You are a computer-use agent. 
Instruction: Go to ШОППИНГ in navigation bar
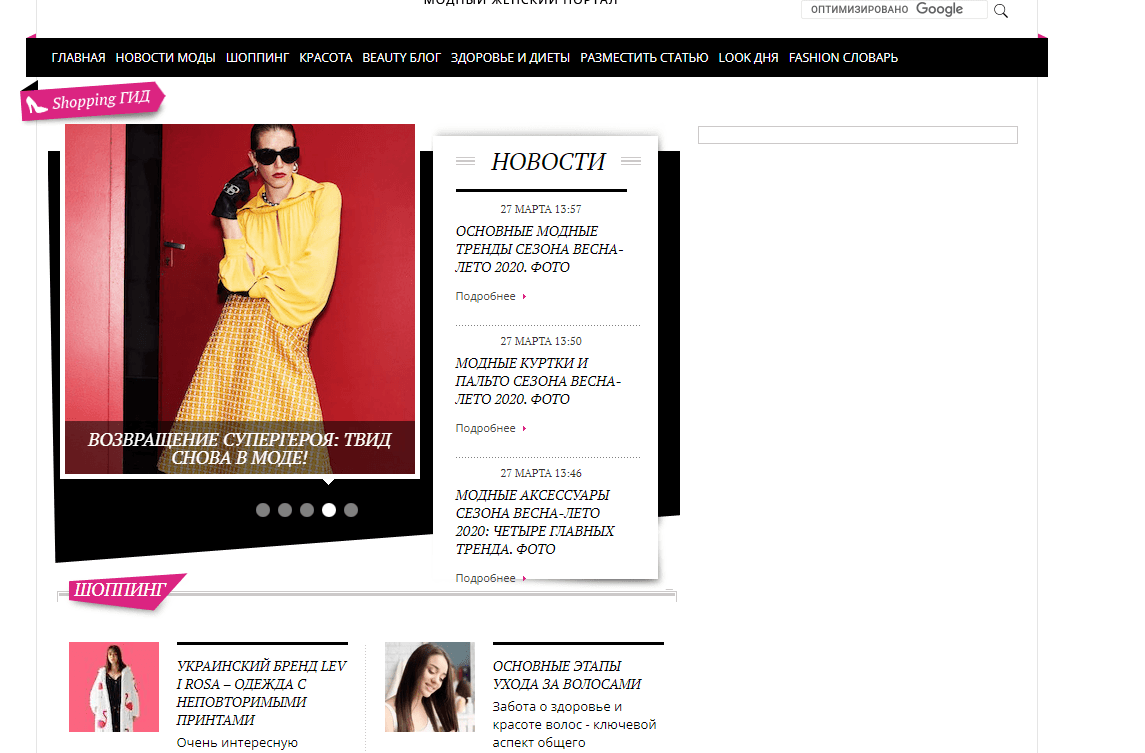[x=257, y=58]
